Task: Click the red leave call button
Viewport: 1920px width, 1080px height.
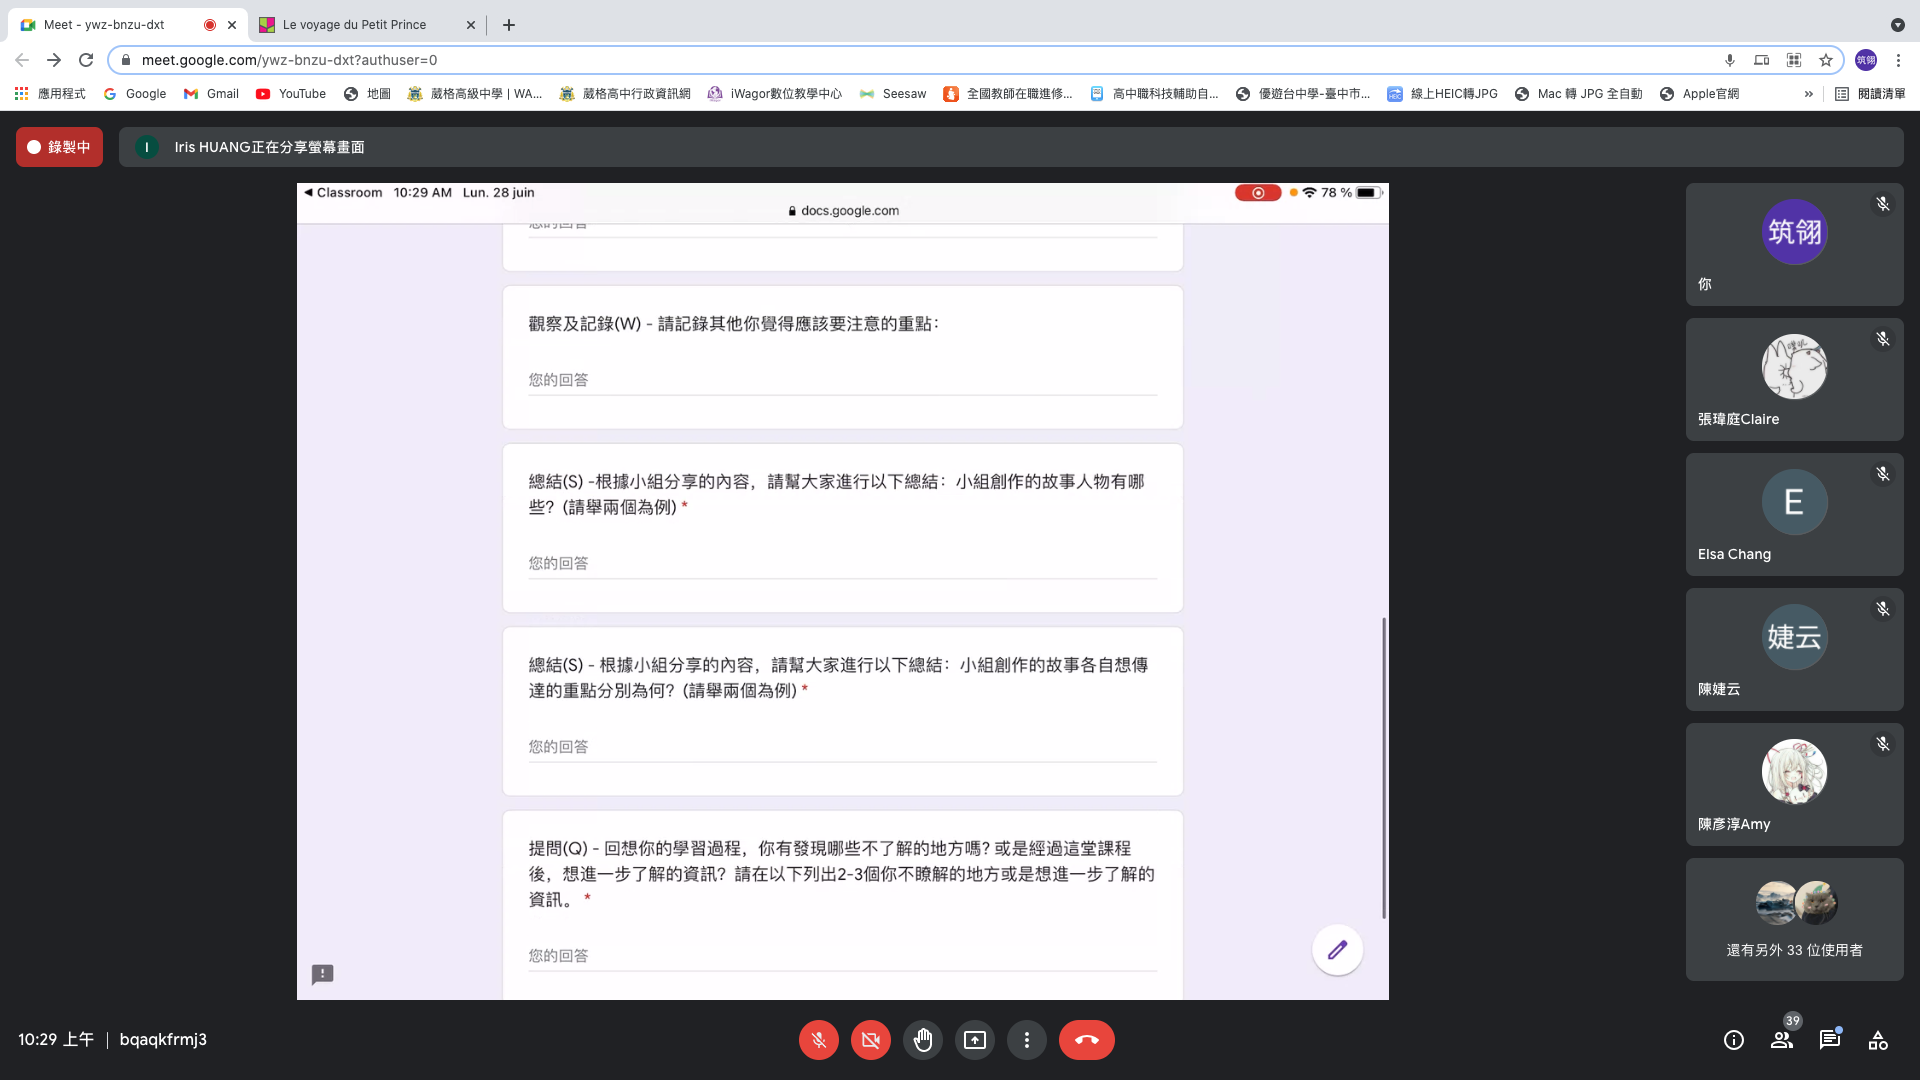Action: click(x=1086, y=1040)
